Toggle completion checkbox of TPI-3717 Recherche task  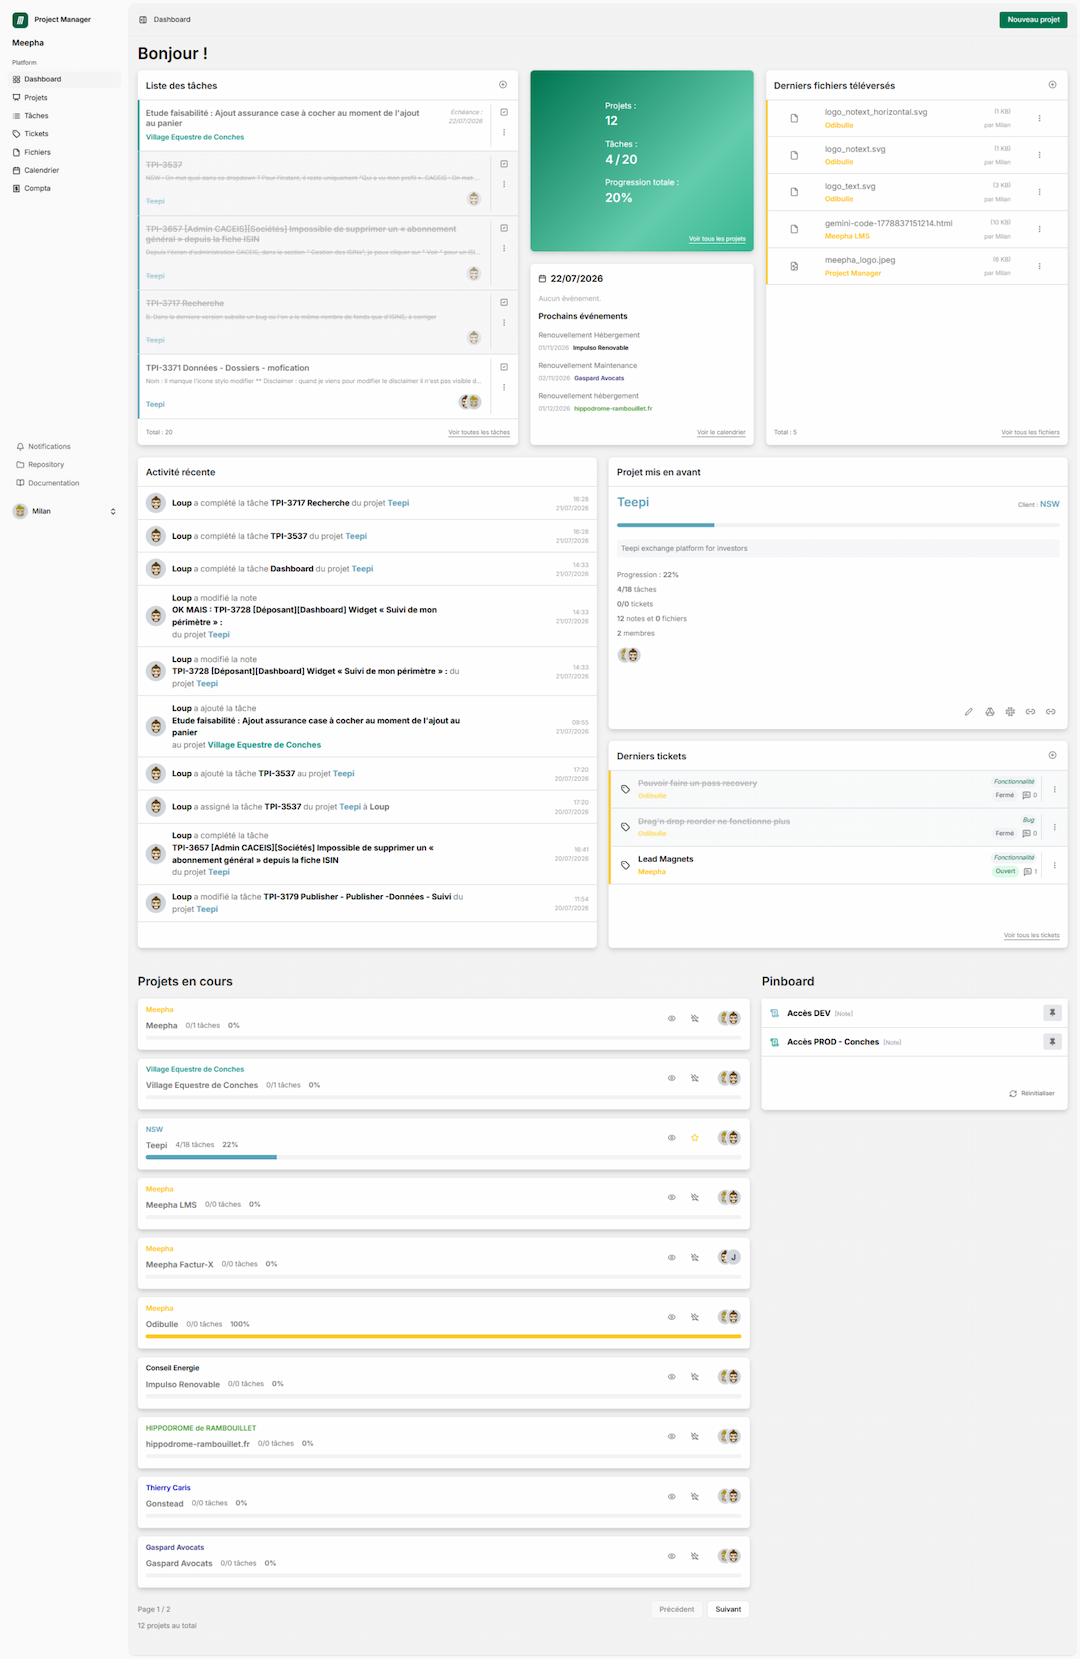pyautogui.click(x=504, y=302)
